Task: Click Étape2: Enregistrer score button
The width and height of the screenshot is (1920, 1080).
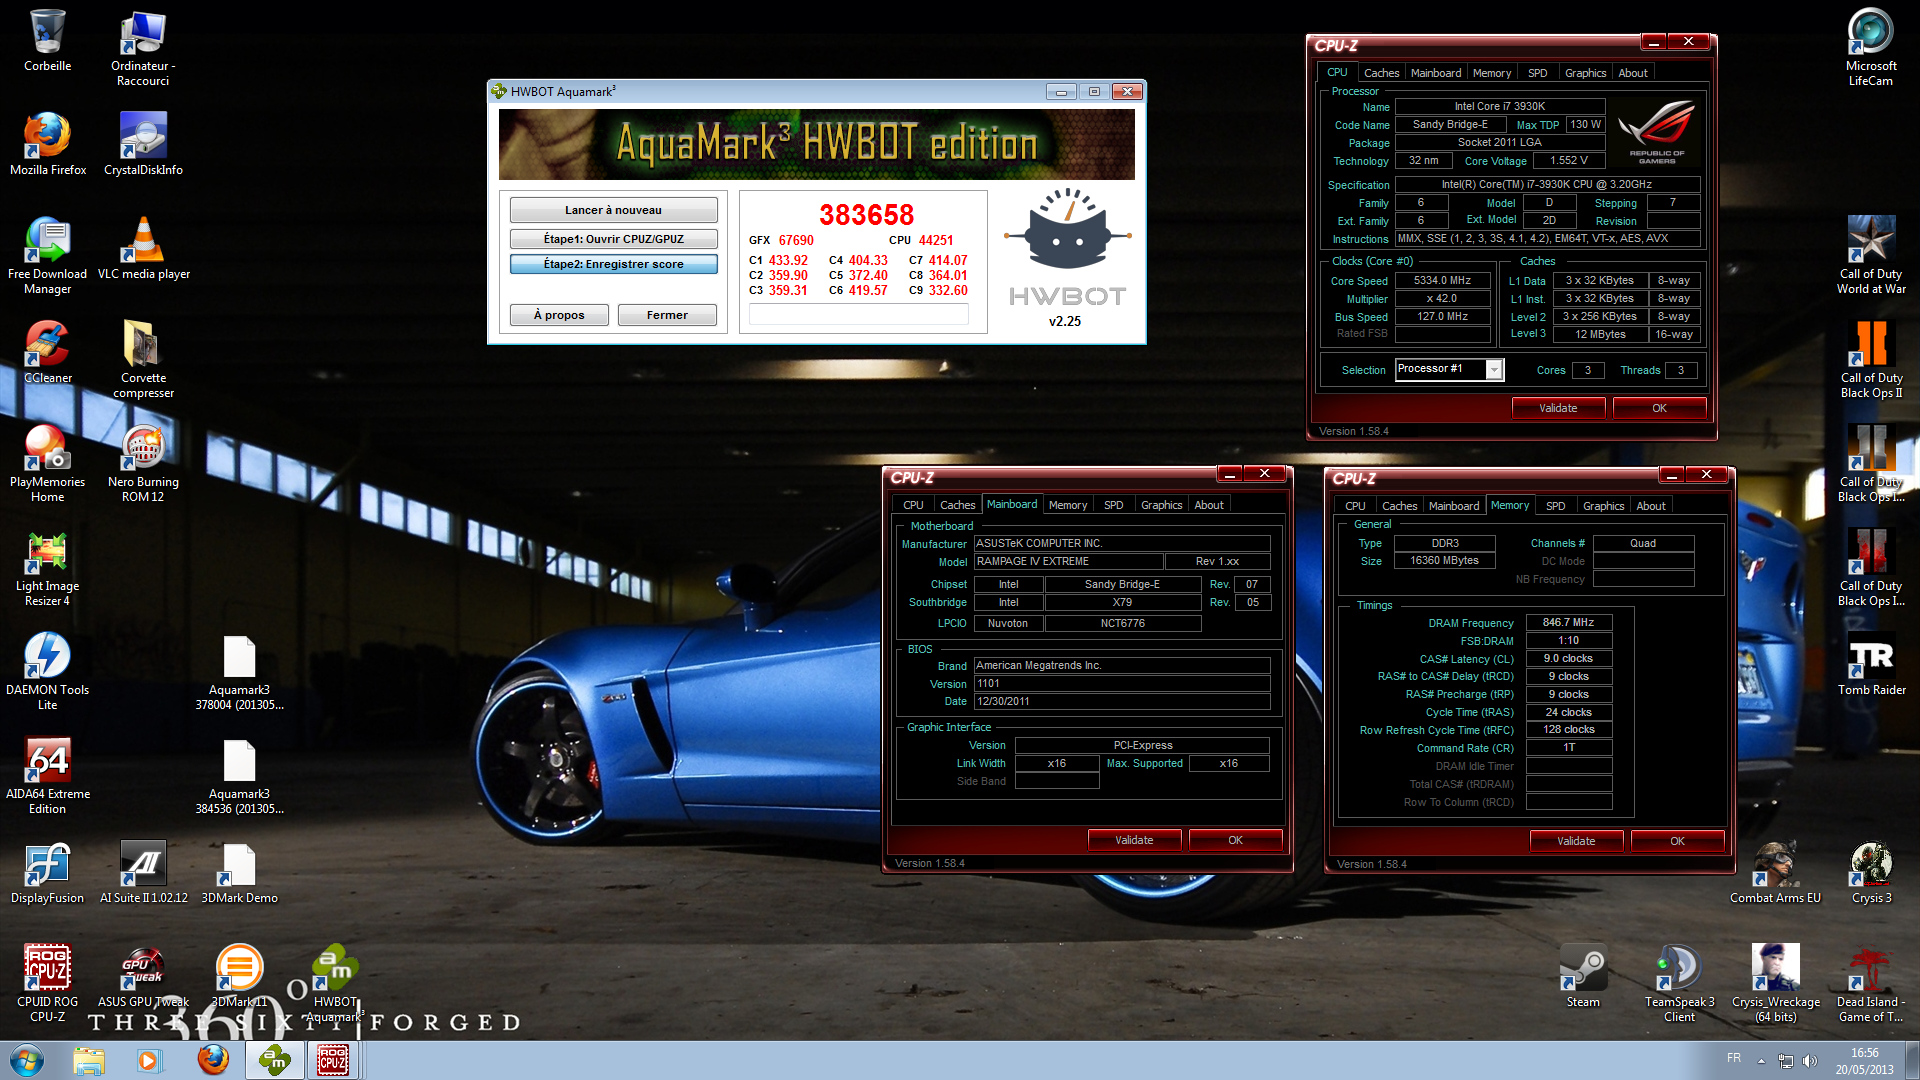Action: coord(613,264)
